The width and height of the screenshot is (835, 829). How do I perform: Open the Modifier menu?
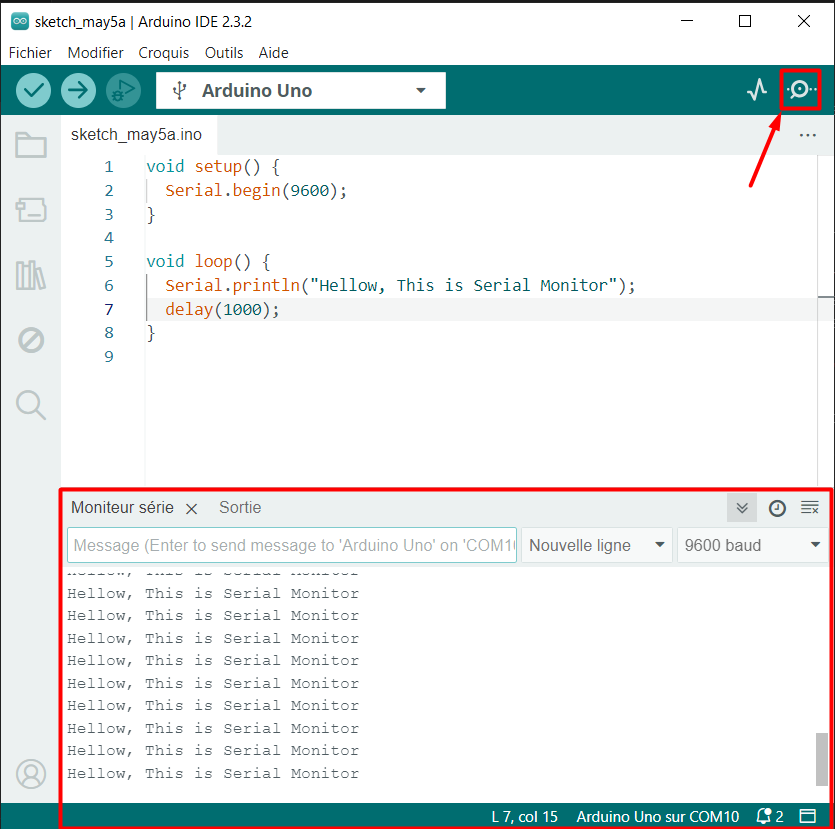[x=95, y=53]
